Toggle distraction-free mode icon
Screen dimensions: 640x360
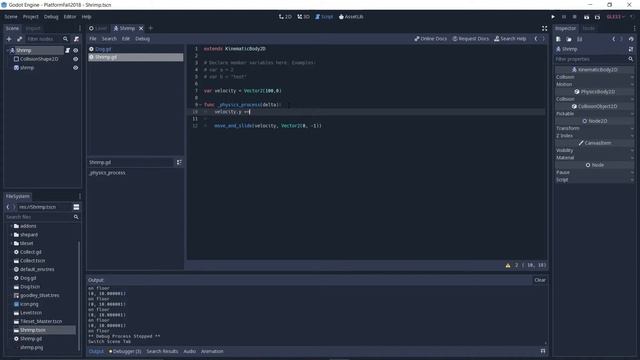(544, 28)
